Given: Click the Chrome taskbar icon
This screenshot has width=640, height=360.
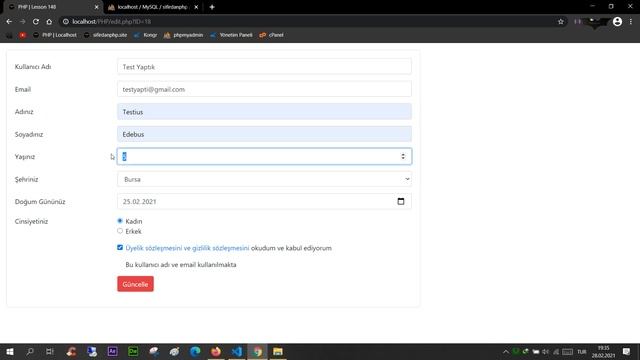Looking at the screenshot, I should coord(258,351).
